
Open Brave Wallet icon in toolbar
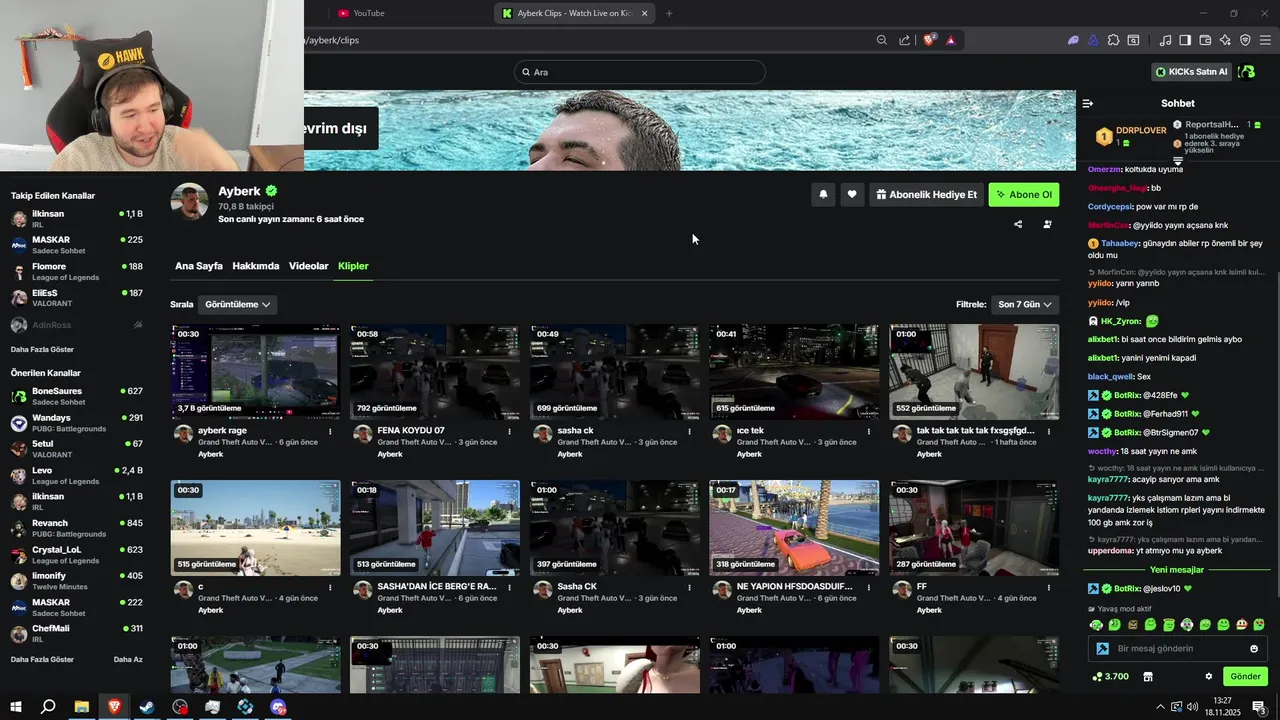pos(1205,40)
